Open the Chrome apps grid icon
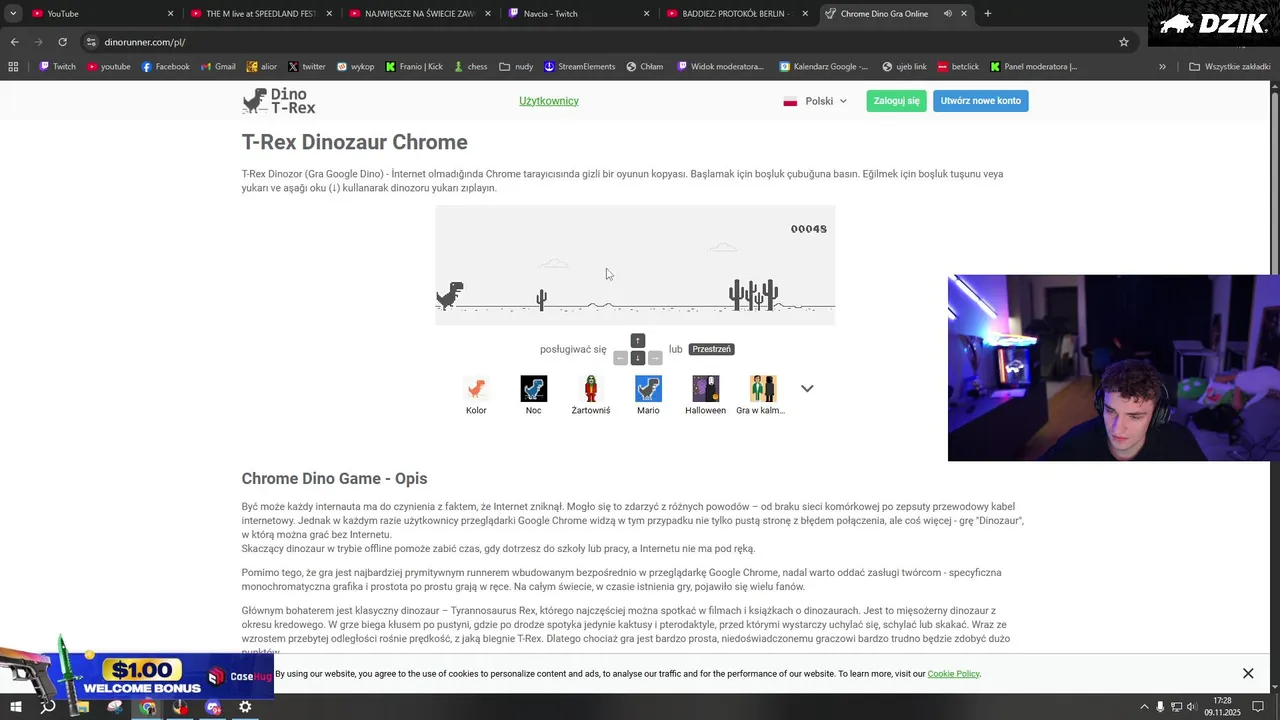This screenshot has height=720, width=1280. point(13,67)
